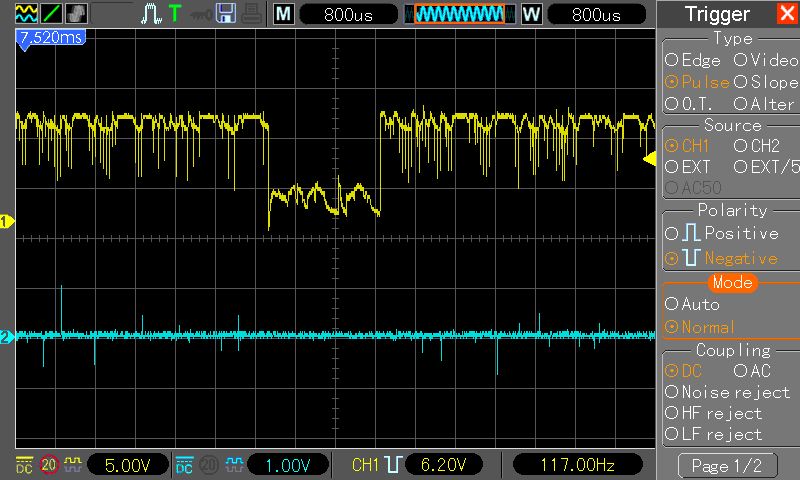Click the floppy disk save icon
The width and height of the screenshot is (800, 480).
pos(226,14)
